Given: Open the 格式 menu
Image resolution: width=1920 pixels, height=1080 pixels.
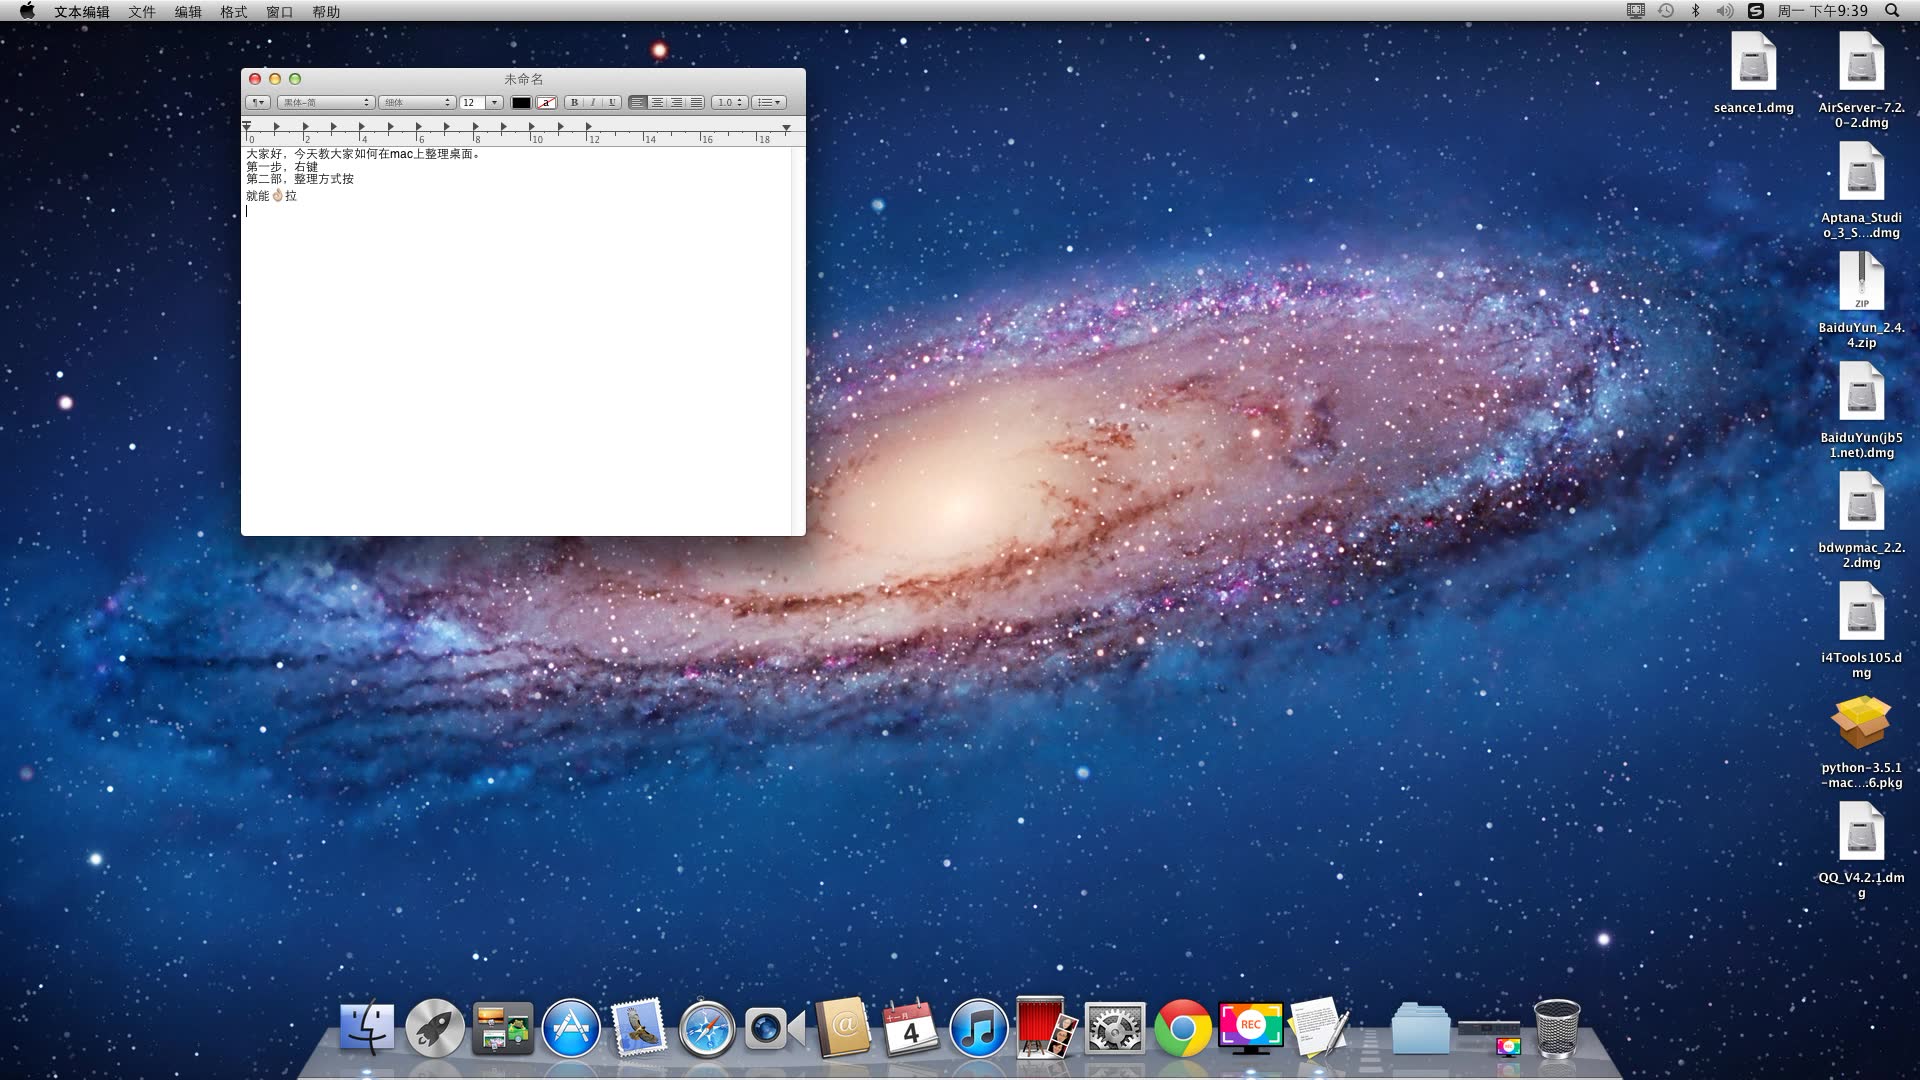Looking at the screenshot, I should [233, 11].
